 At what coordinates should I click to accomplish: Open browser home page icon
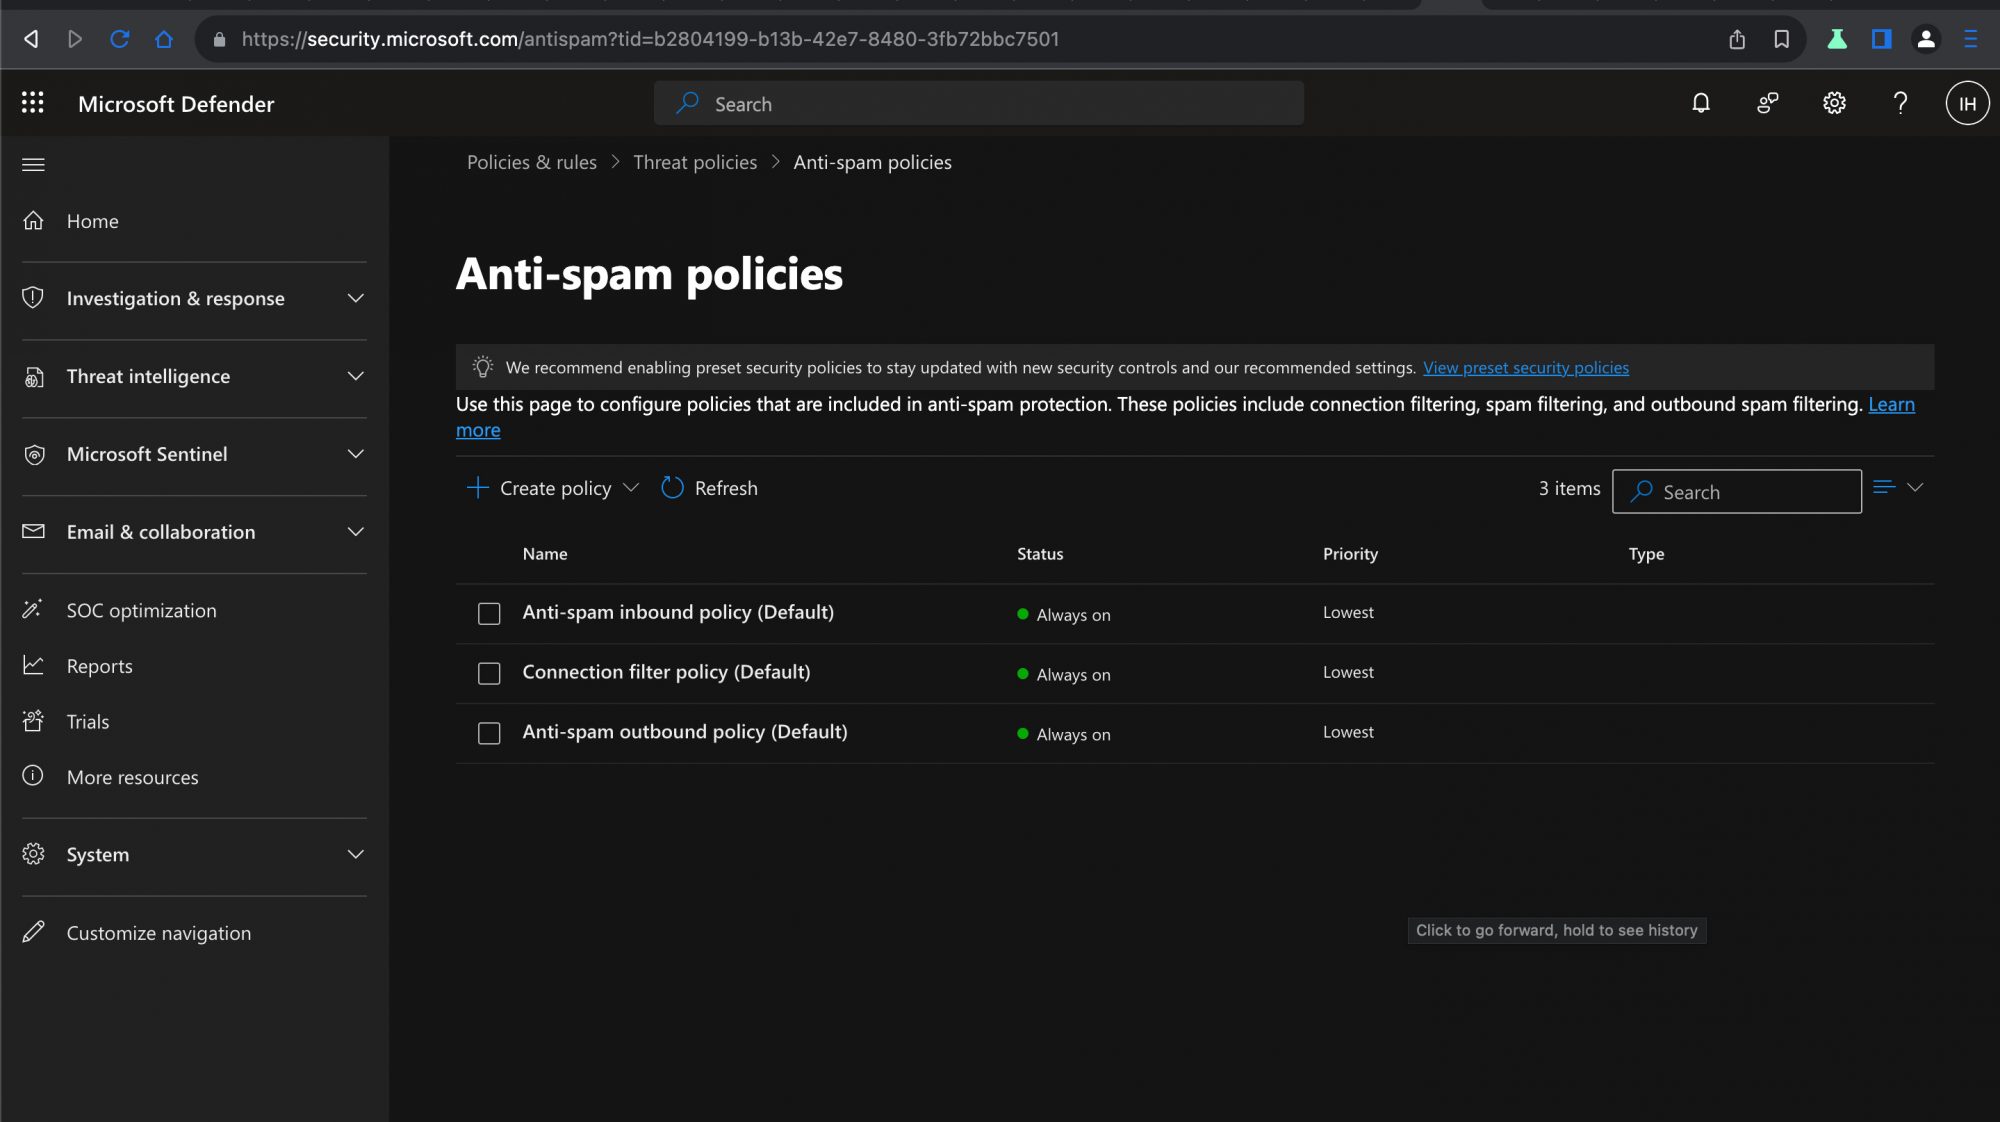click(x=164, y=39)
